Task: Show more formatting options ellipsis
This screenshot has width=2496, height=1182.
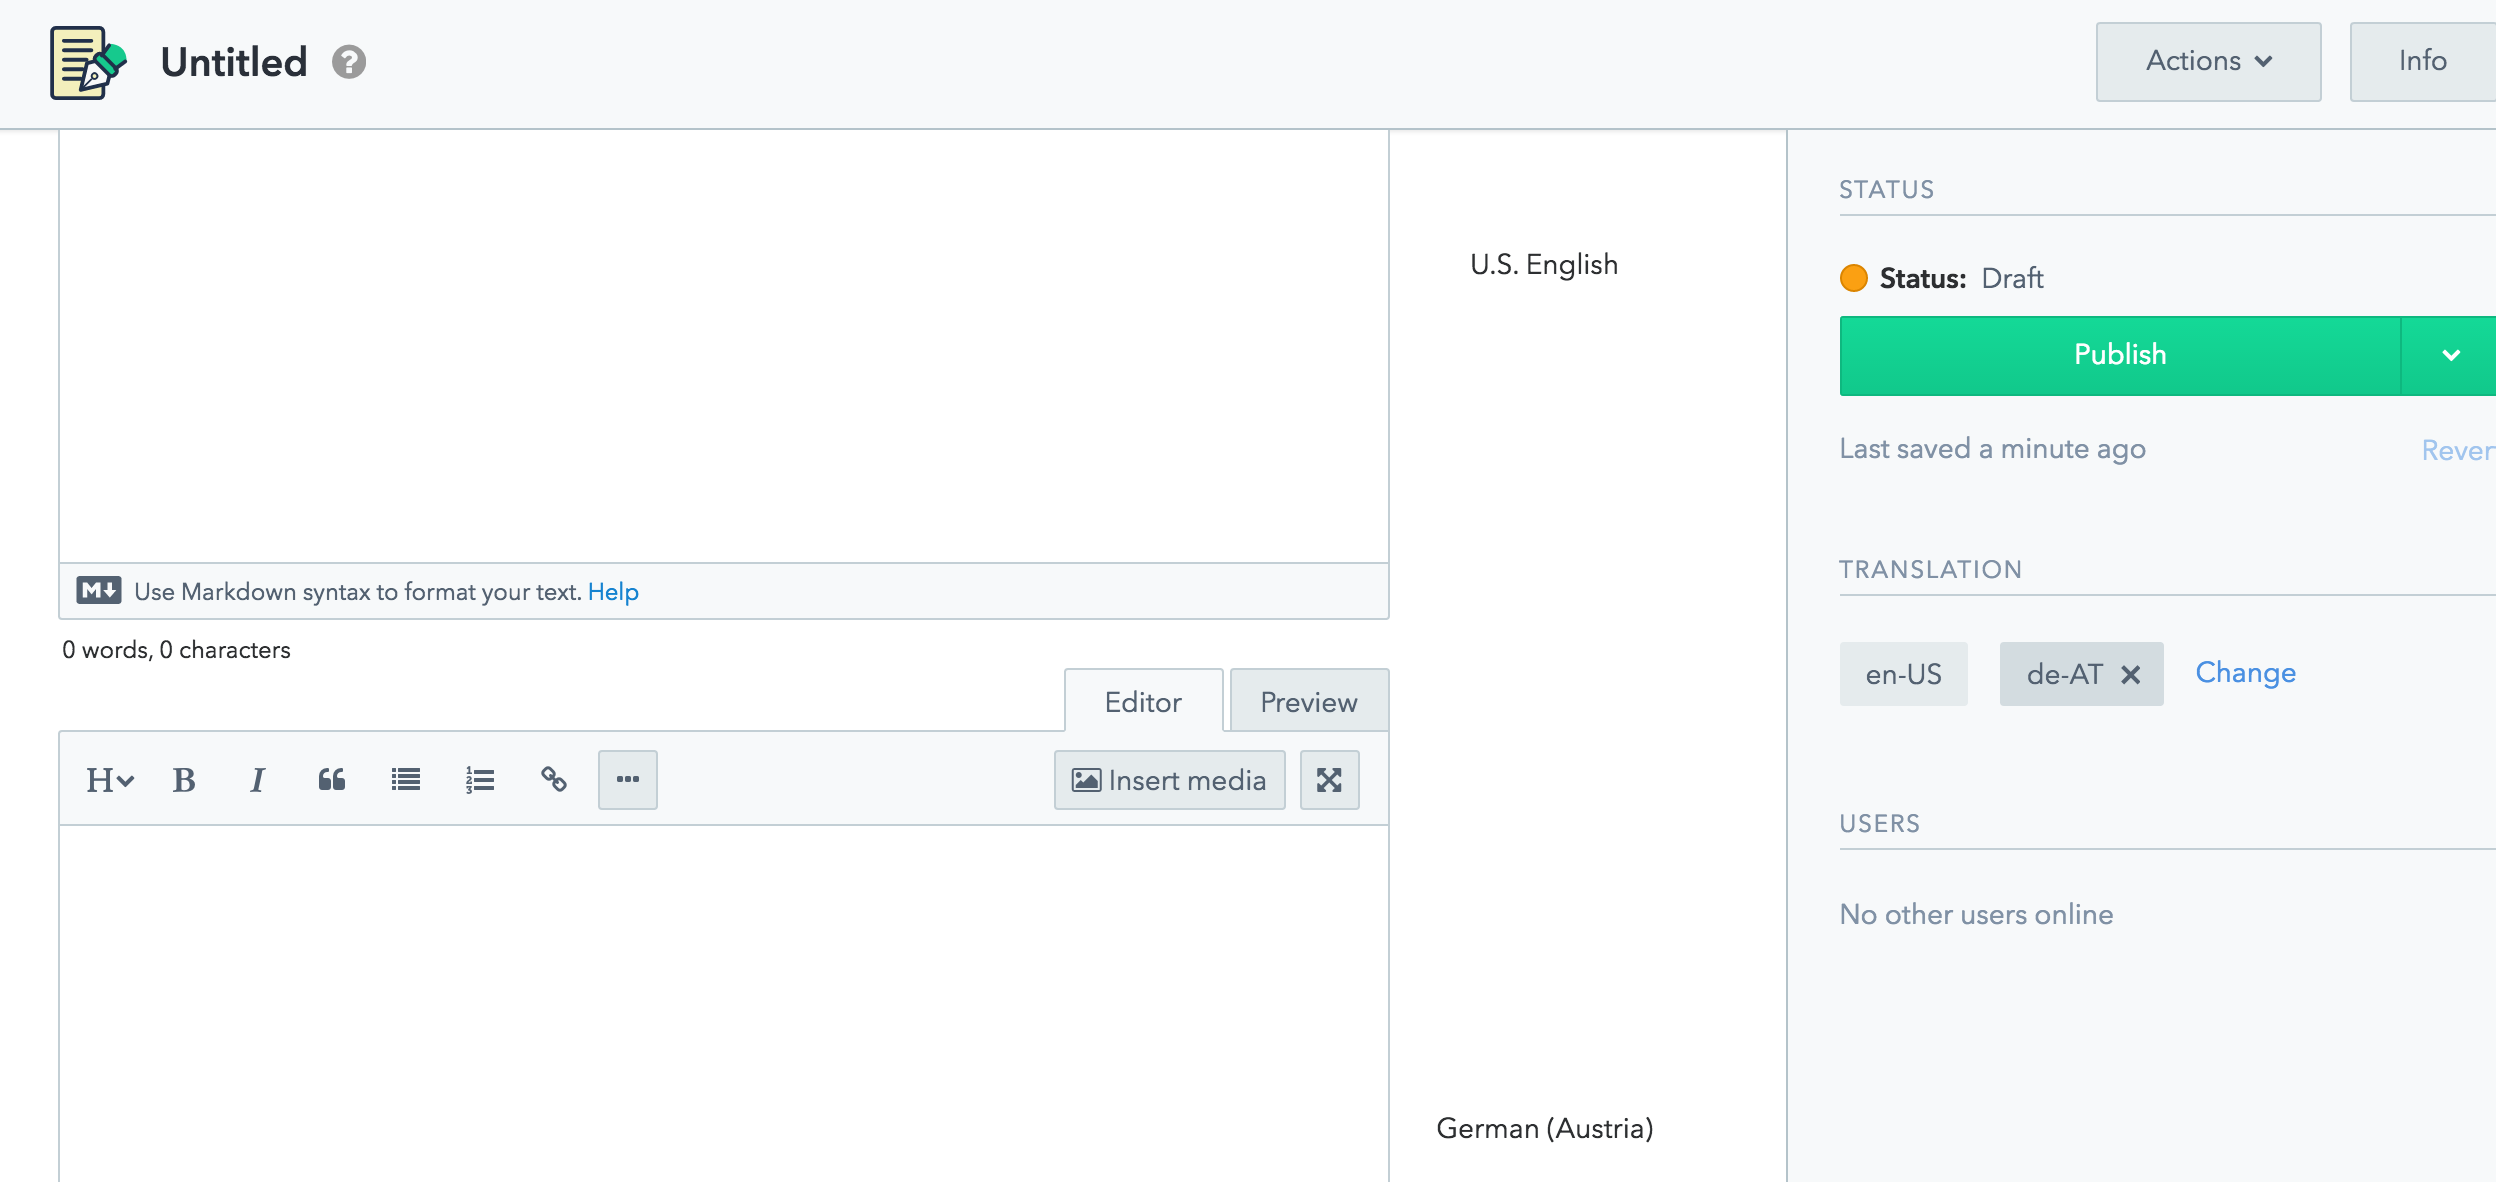Action: pos(627,780)
